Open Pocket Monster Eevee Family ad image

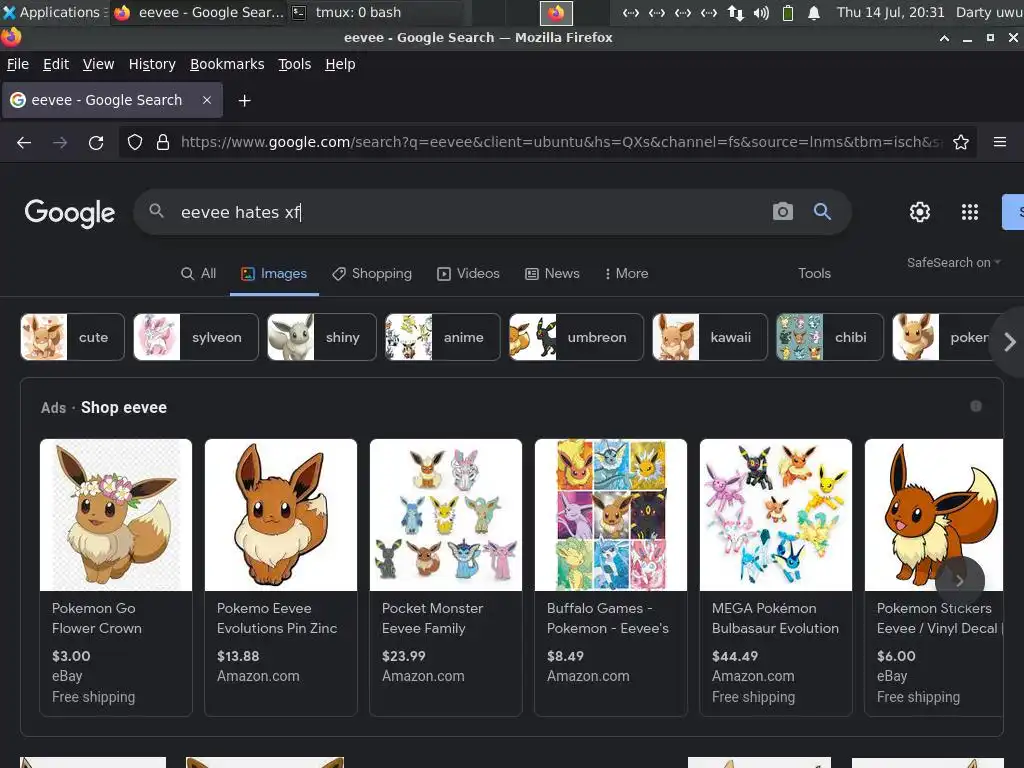click(446, 515)
